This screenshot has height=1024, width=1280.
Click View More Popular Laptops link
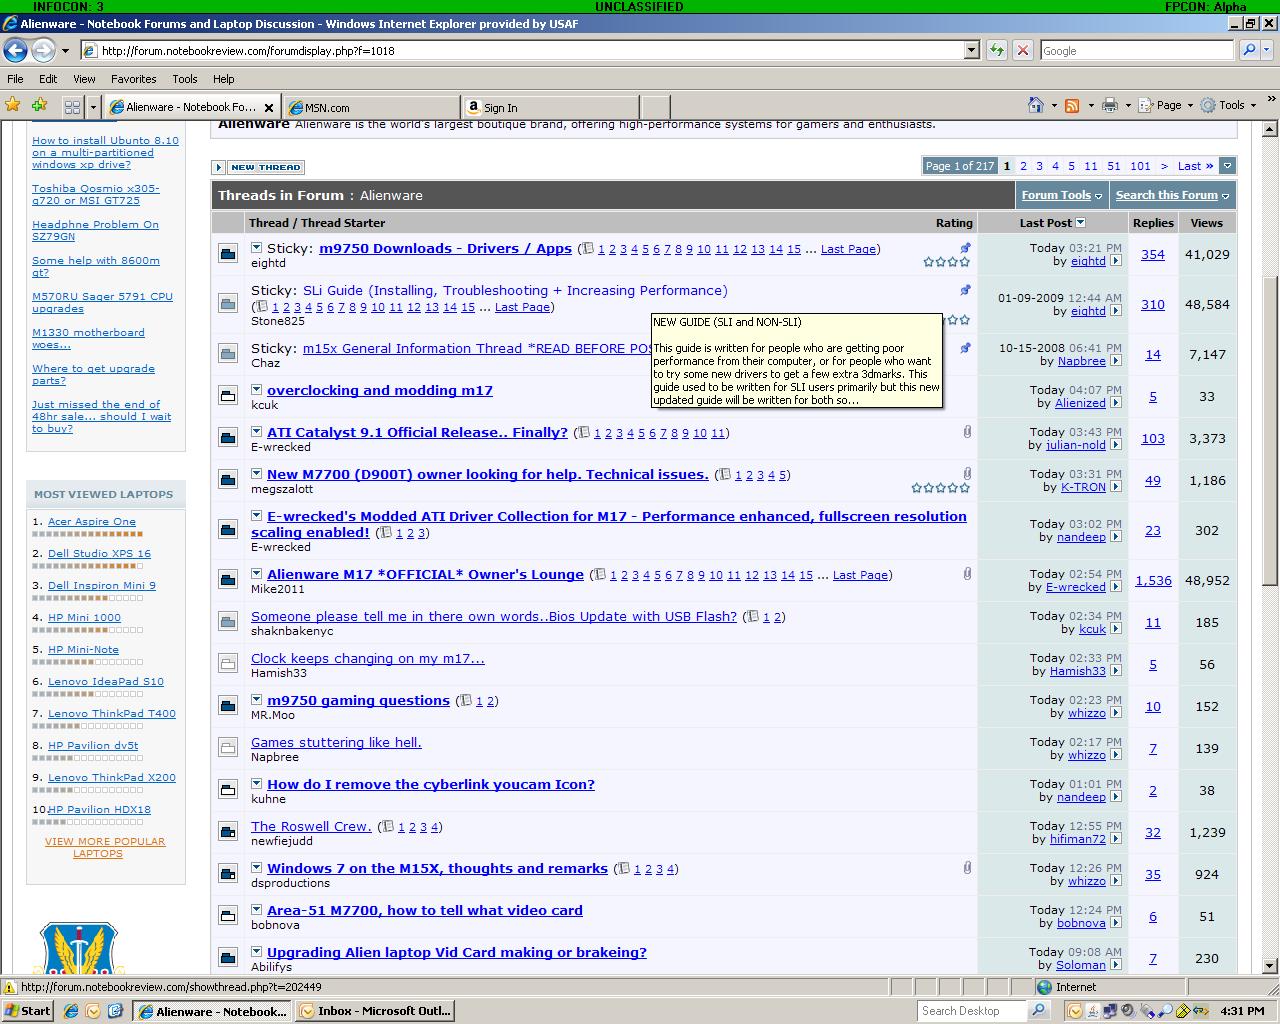(x=105, y=847)
